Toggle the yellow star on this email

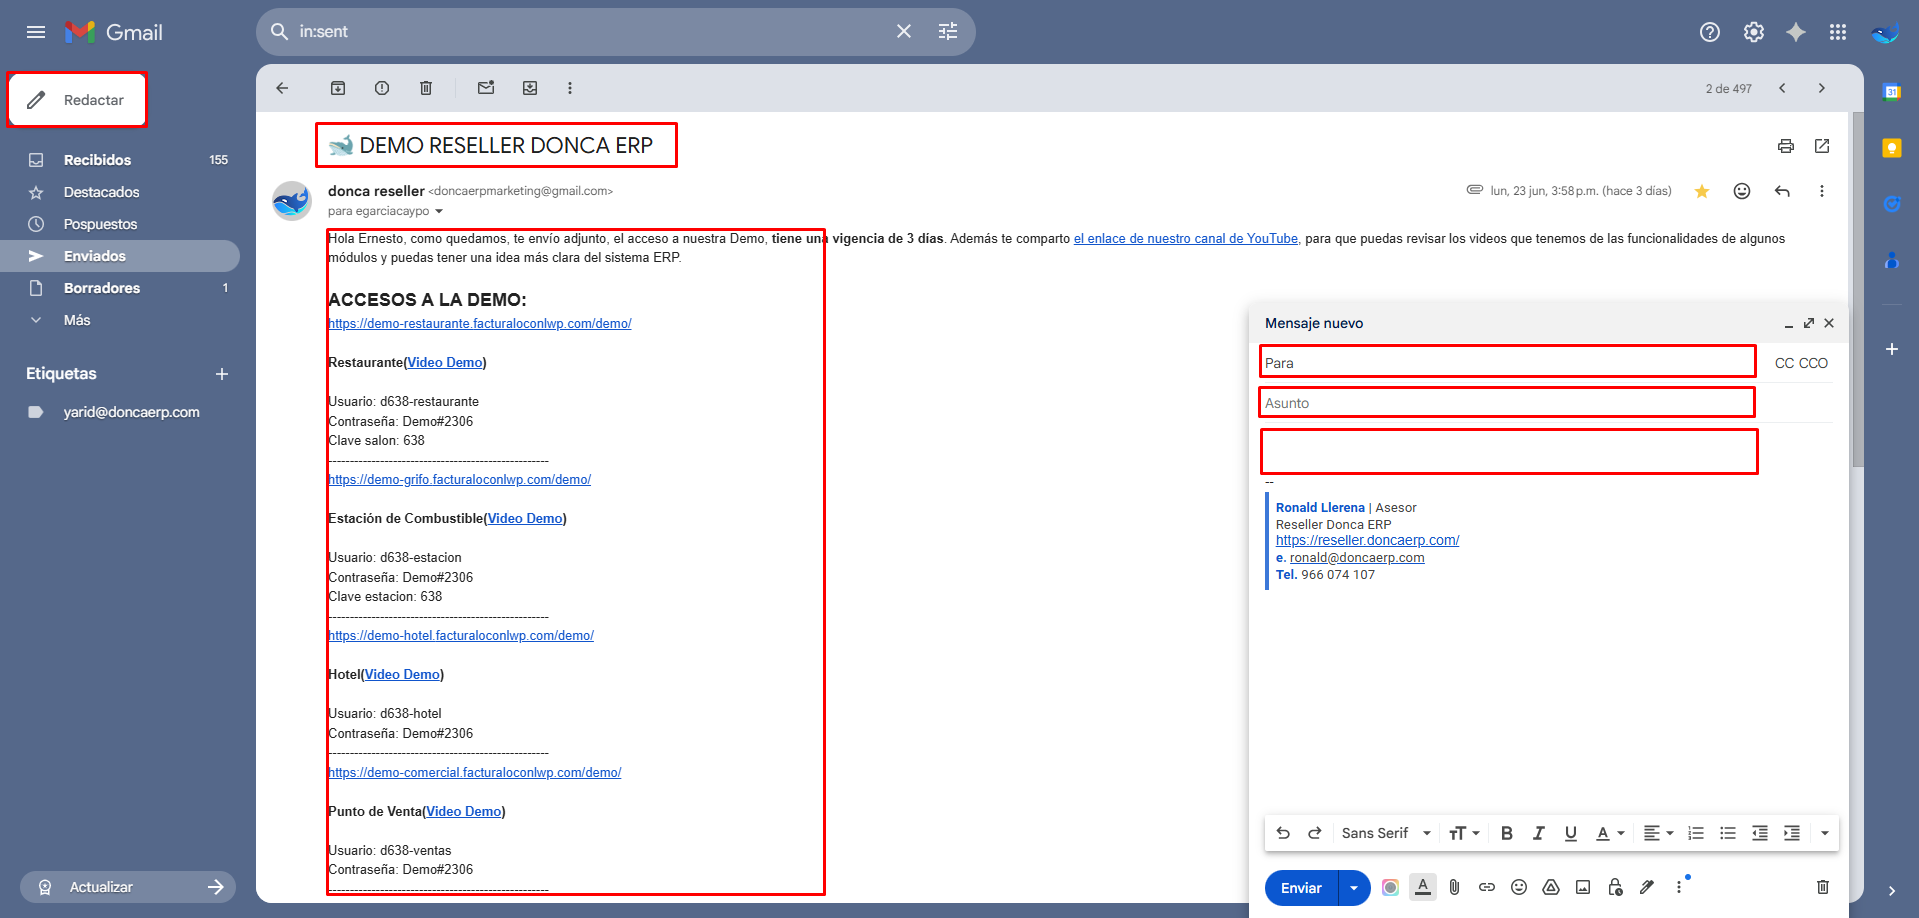tap(1702, 191)
